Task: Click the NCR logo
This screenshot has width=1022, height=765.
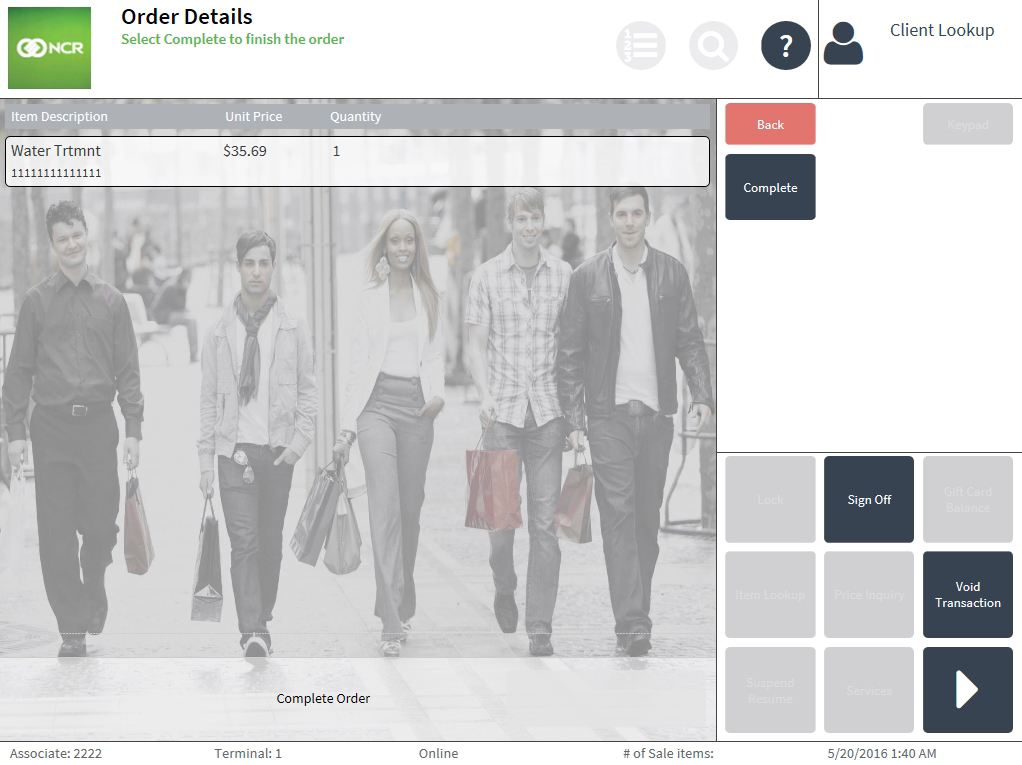Action: click(x=49, y=48)
